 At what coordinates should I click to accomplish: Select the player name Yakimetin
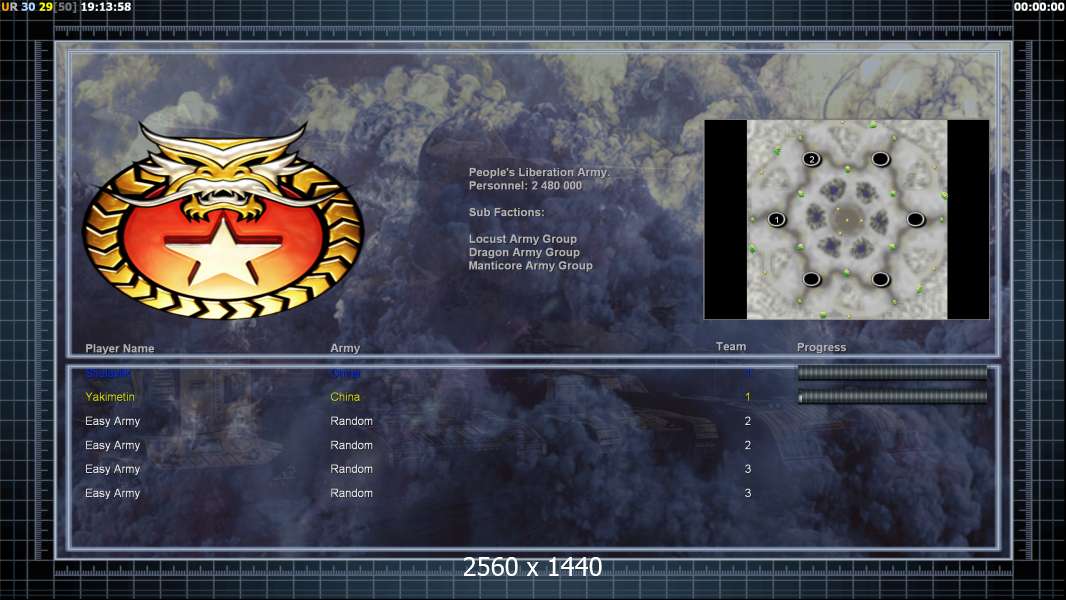109,397
